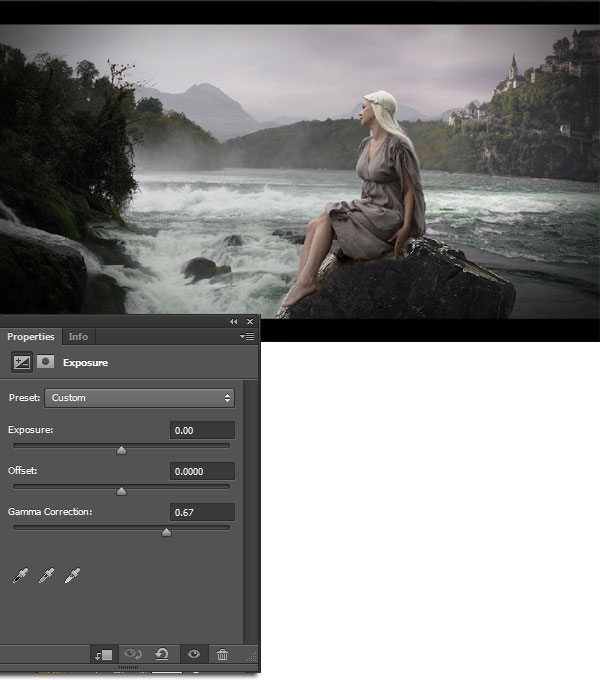Click the Exposure adjustment icon
Screen dimensions: 600x680
click(x=22, y=362)
